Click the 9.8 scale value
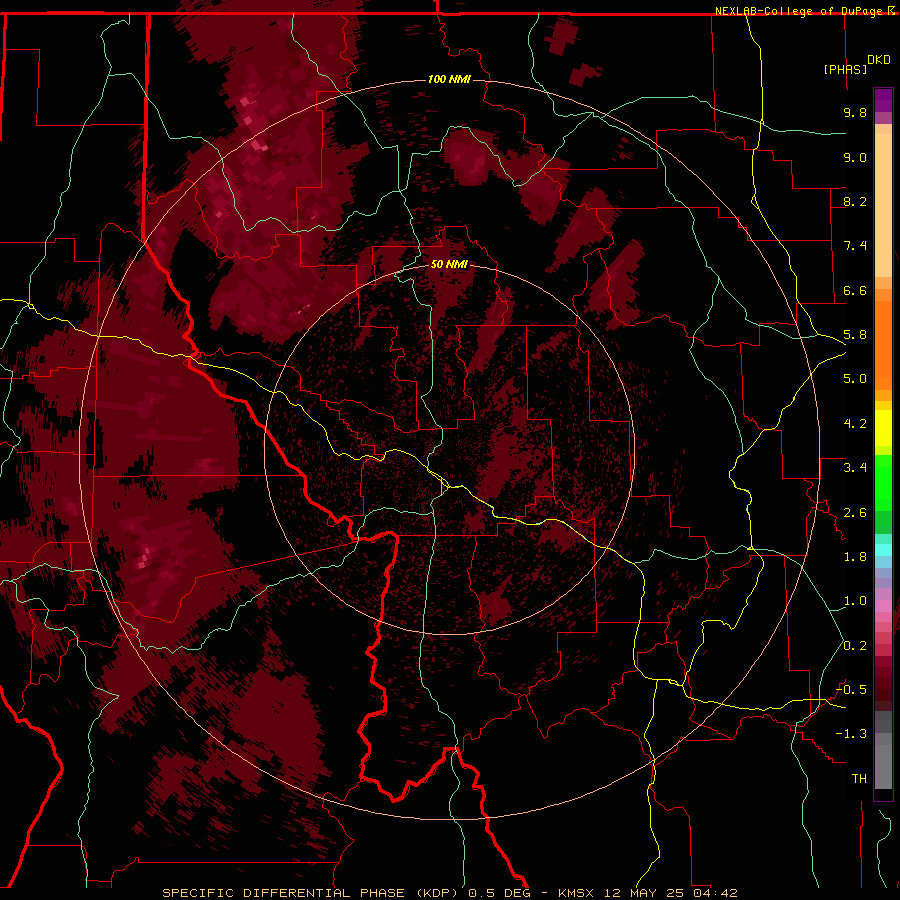900x900 pixels. pyautogui.click(x=855, y=112)
